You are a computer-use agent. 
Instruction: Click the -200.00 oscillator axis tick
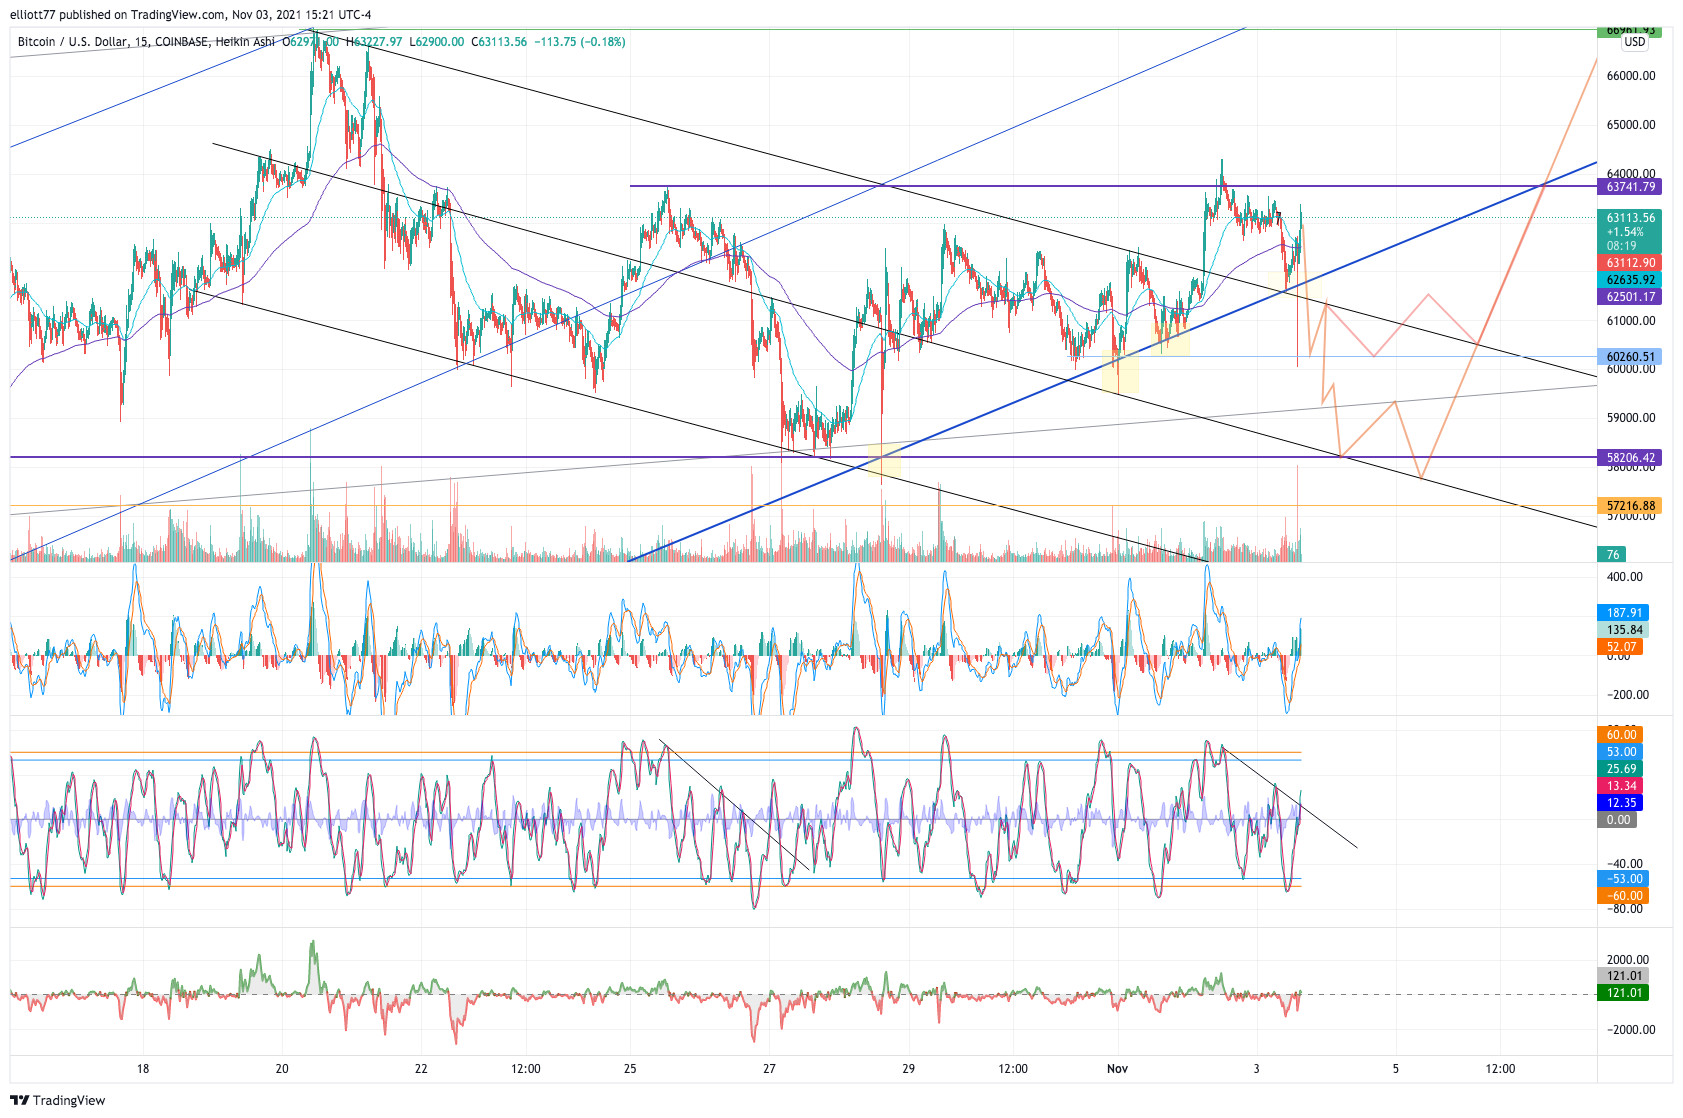tap(1627, 695)
